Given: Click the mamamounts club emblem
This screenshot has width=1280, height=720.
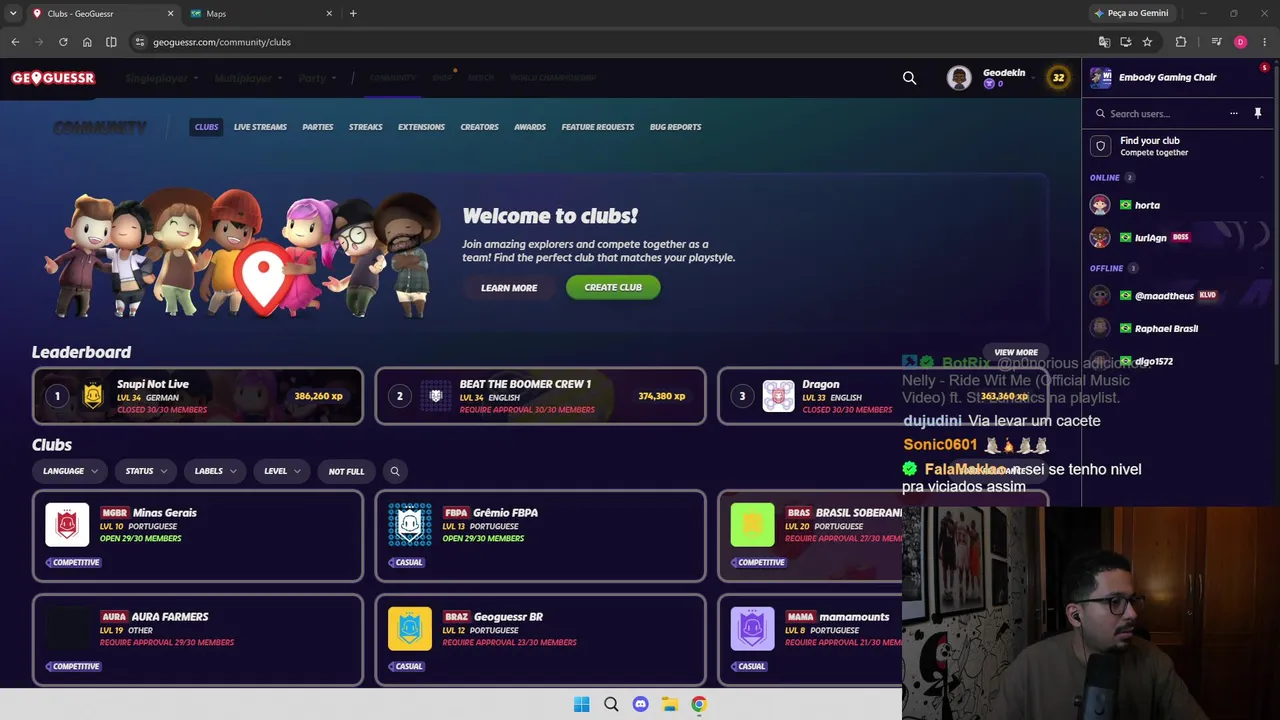Looking at the screenshot, I should point(752,629).
